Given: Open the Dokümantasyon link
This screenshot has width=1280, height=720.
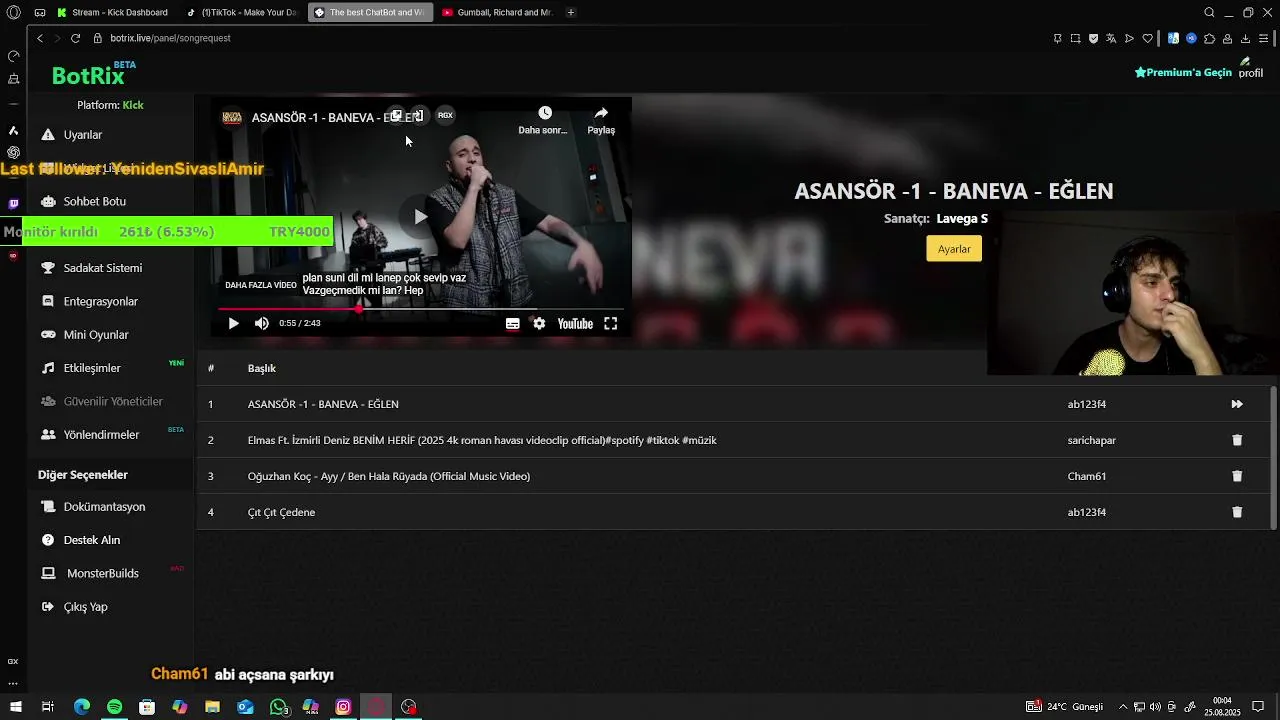Looking at the screenshot, I should click(x=104, y=507).
